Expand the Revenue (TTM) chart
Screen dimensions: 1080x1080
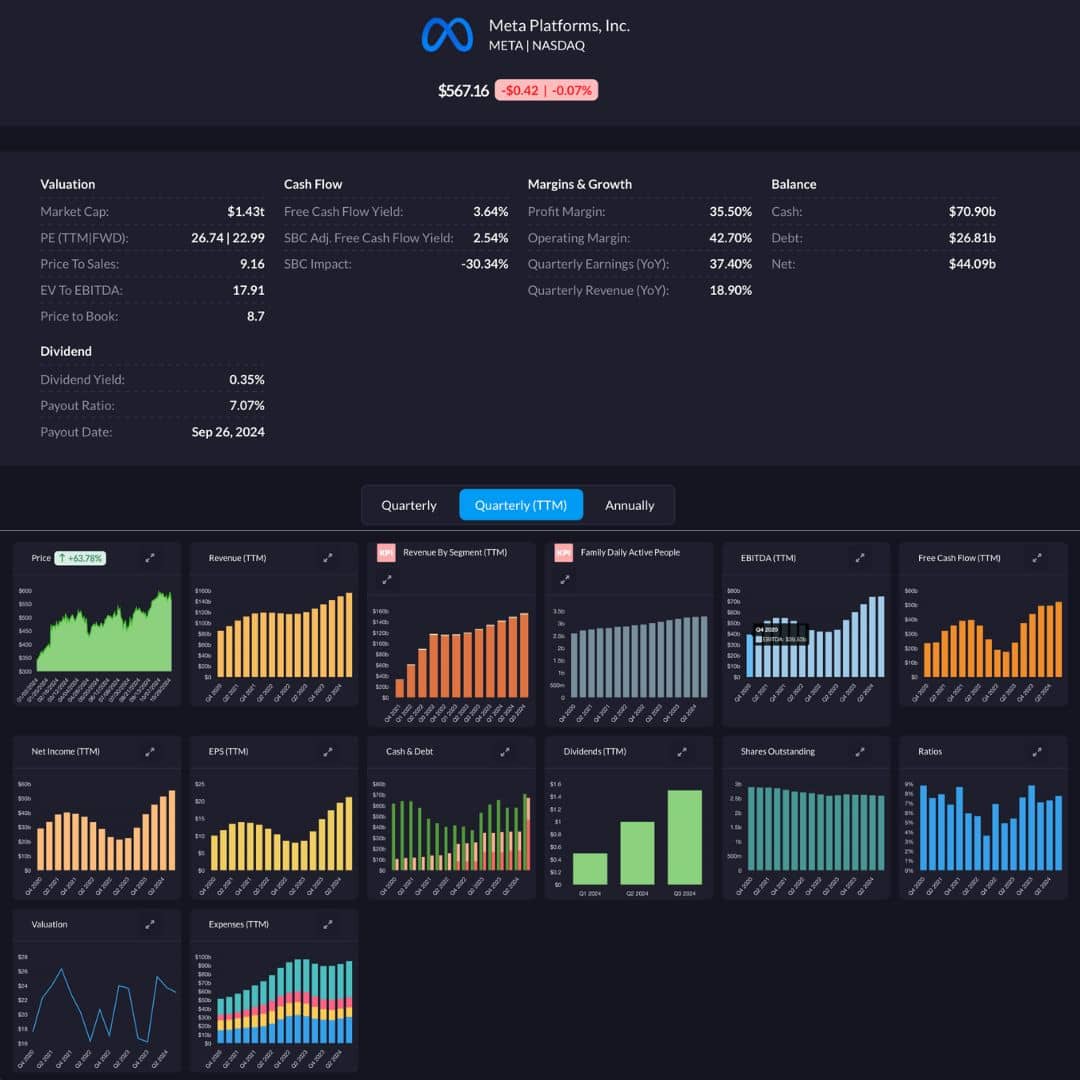click(x=328, y=558)
